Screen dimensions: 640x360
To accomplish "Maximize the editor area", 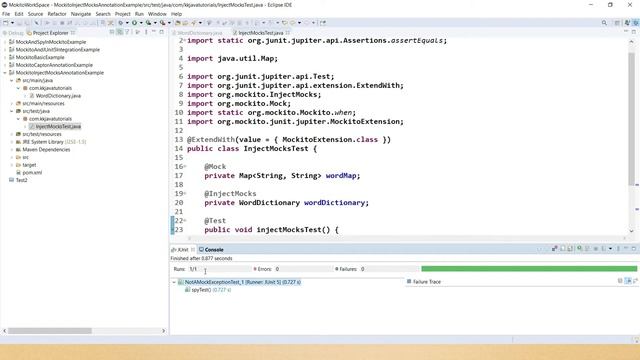I will click(x=633, y=32).
